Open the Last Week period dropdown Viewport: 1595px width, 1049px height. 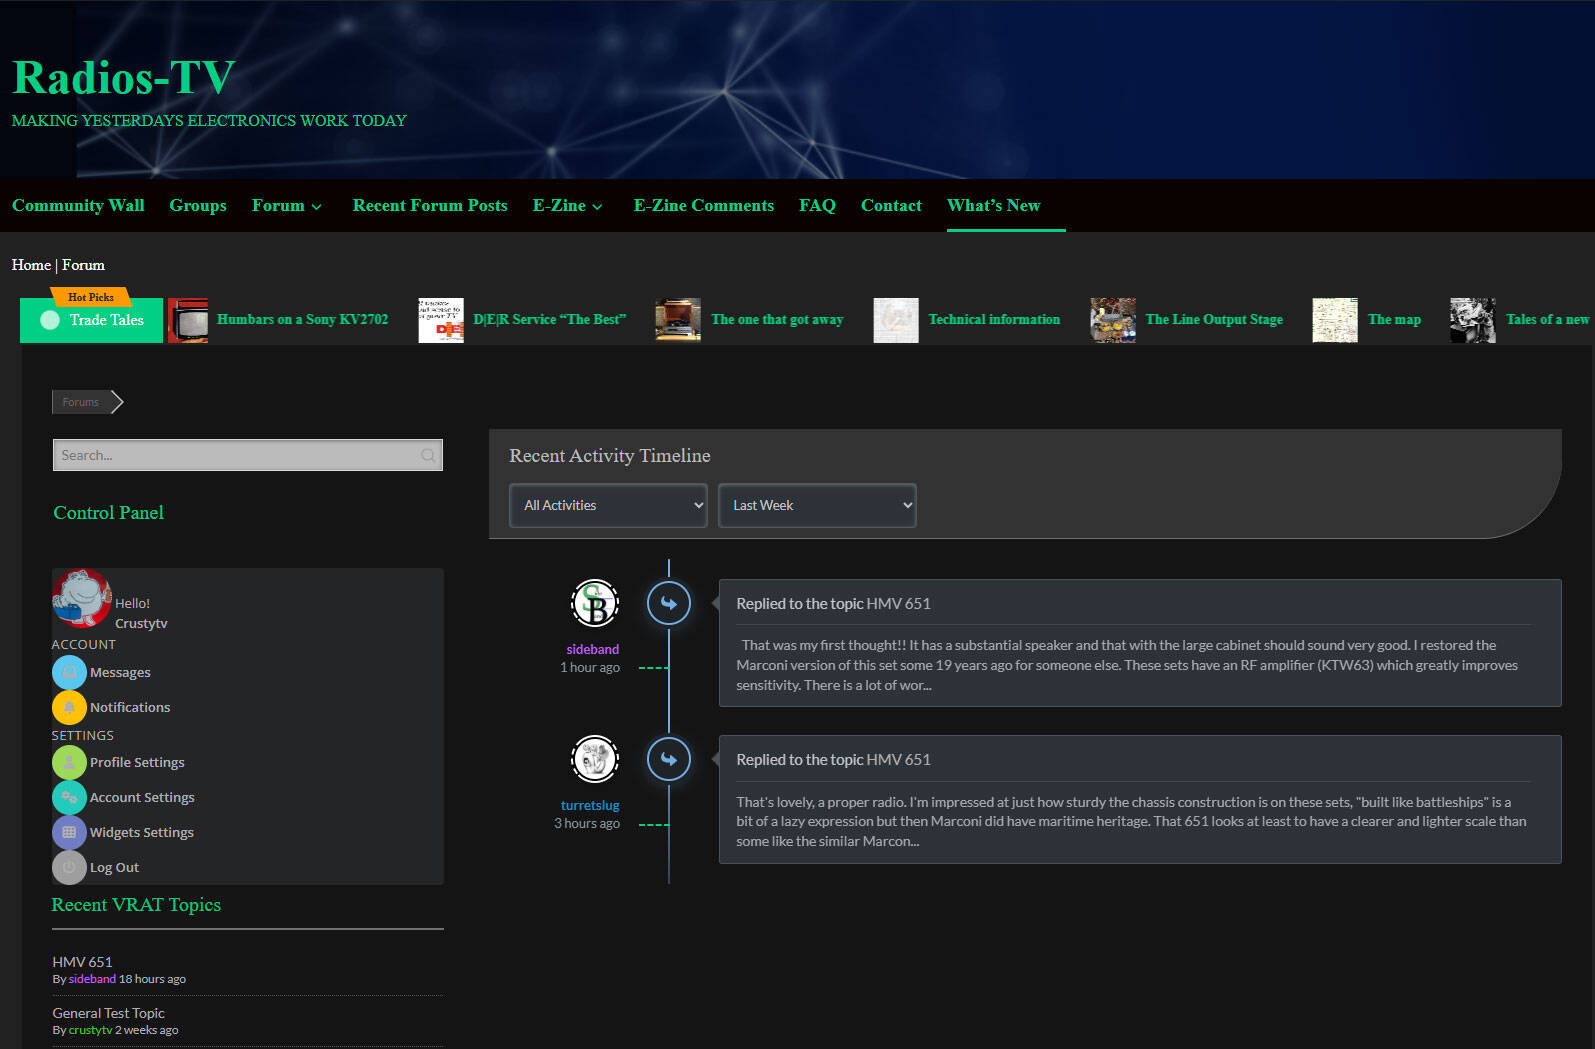817,505
